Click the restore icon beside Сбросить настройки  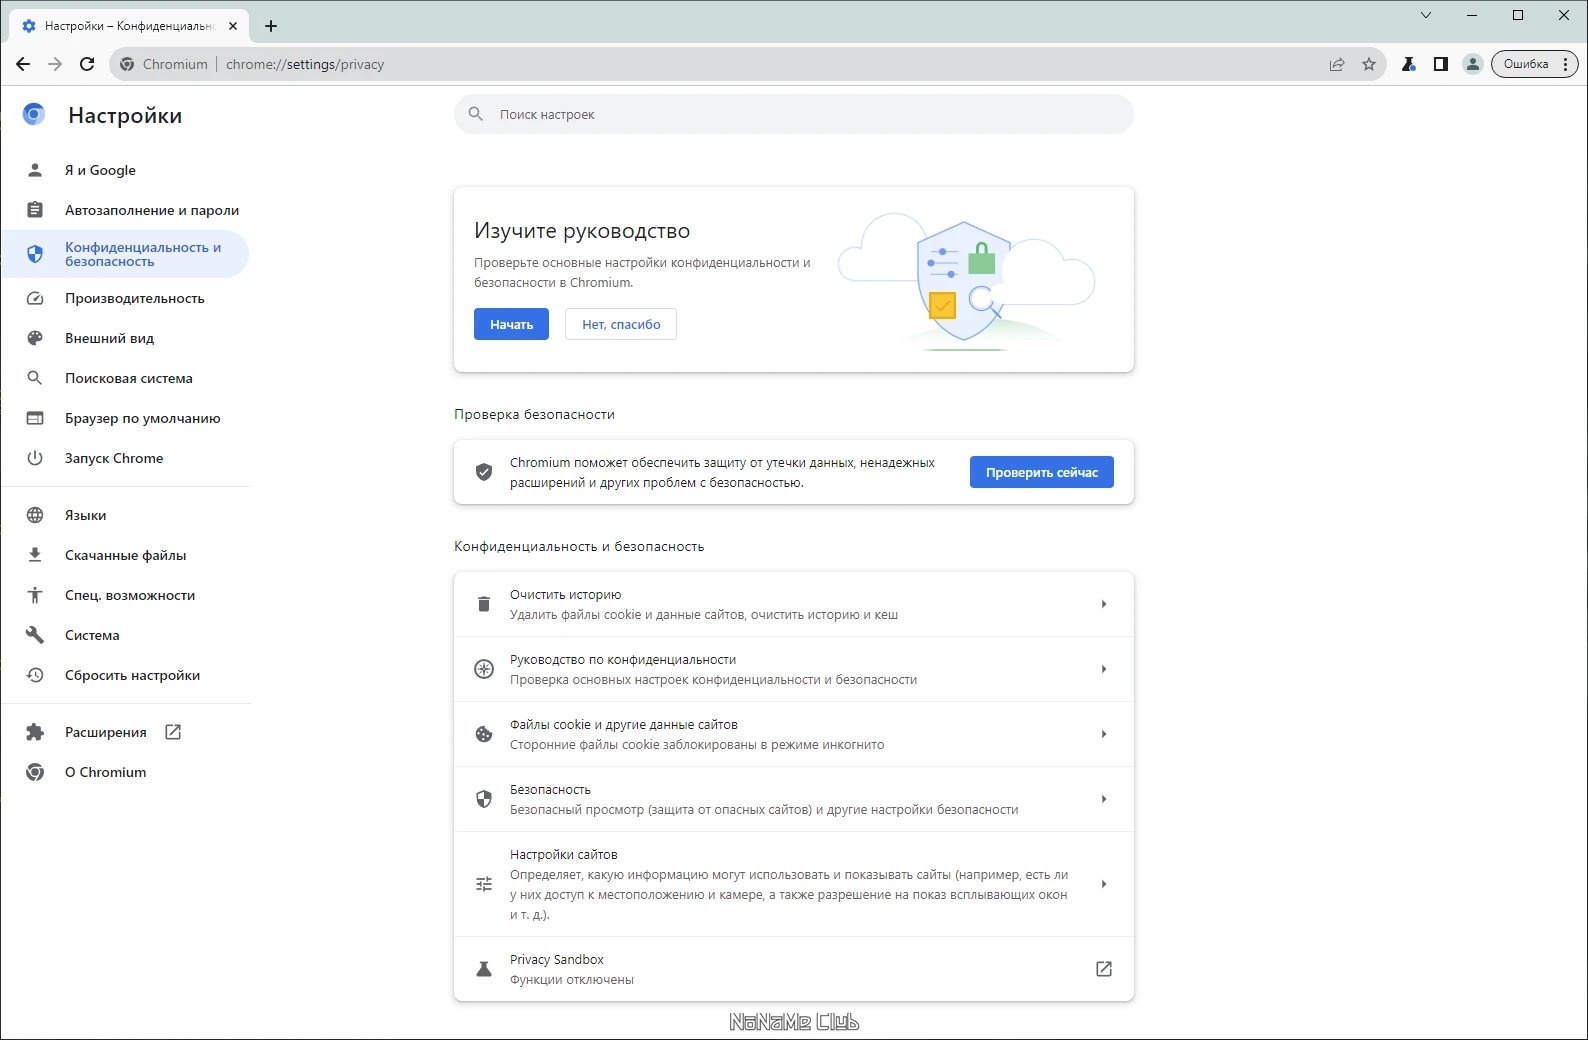coord(35,675)
